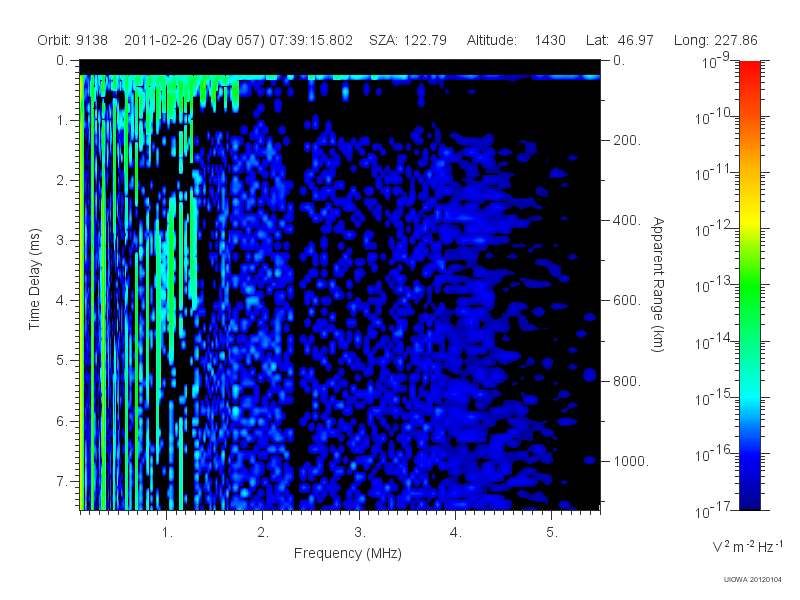Click the 'Frequency (MHz)' axis label
The width and height of the screenshot is (800, 600).
tap(347, 553)
